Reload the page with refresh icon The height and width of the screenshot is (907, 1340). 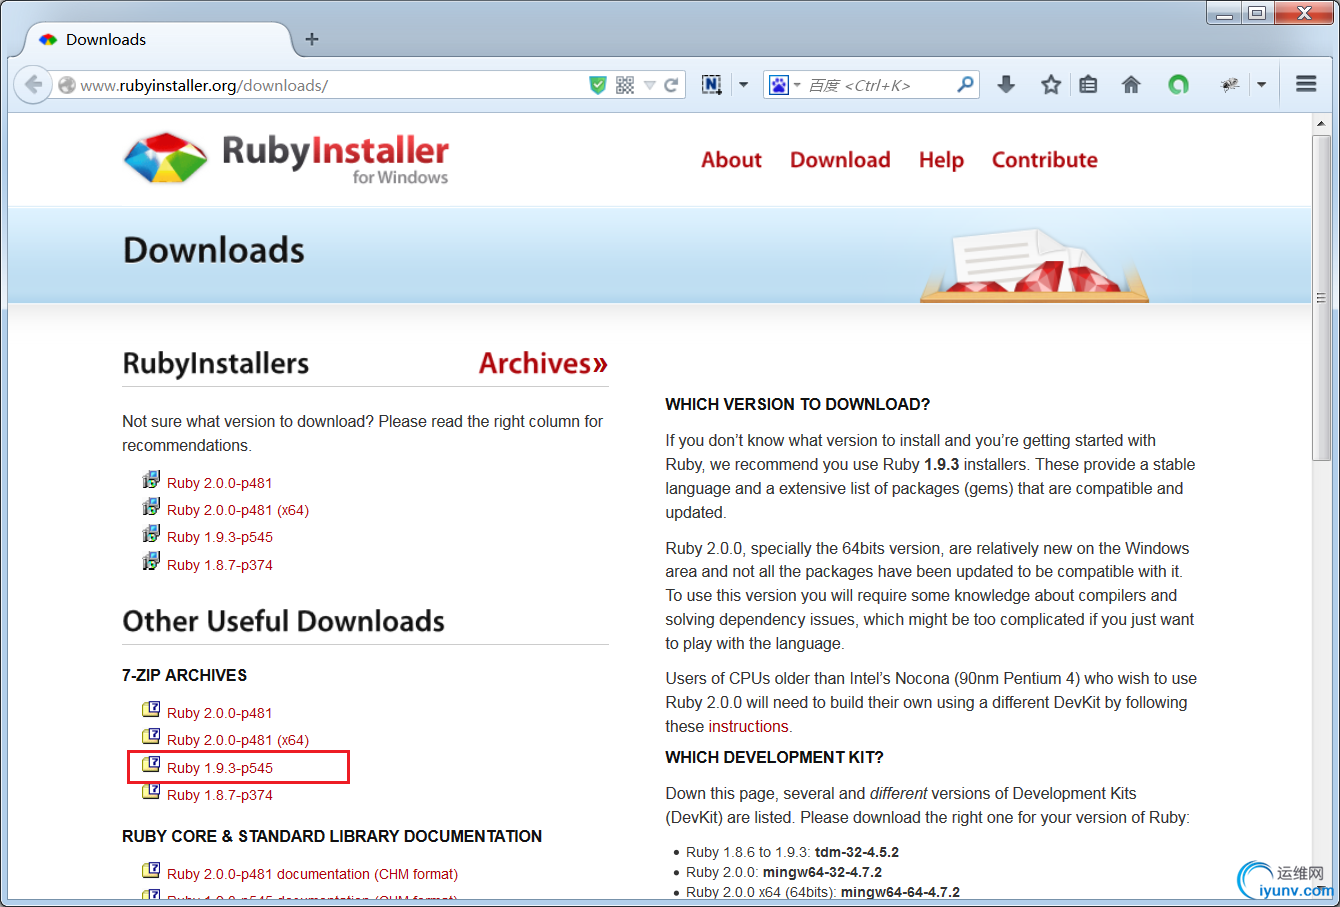tap(671, 85)
